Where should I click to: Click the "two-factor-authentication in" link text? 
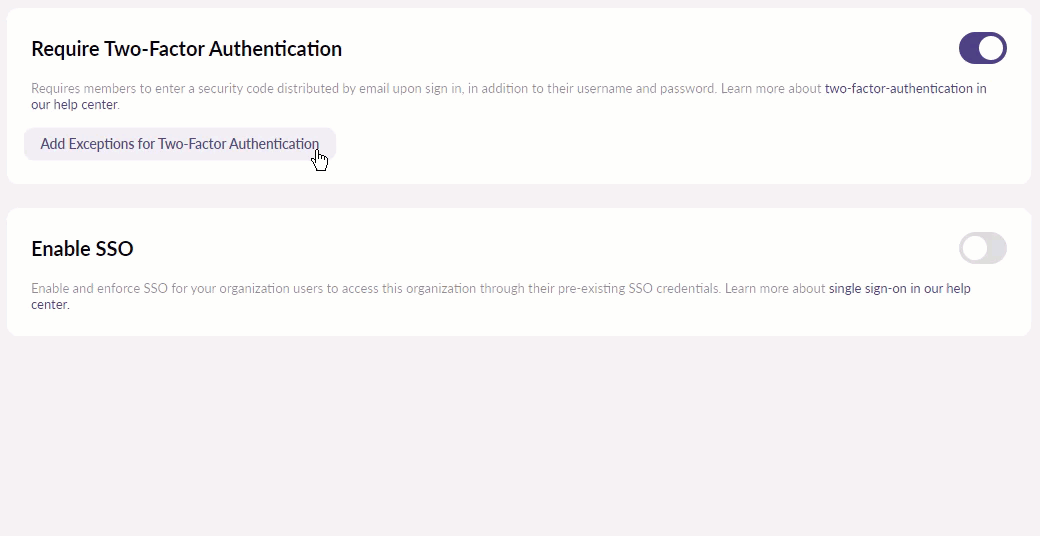tap(905, 88)
